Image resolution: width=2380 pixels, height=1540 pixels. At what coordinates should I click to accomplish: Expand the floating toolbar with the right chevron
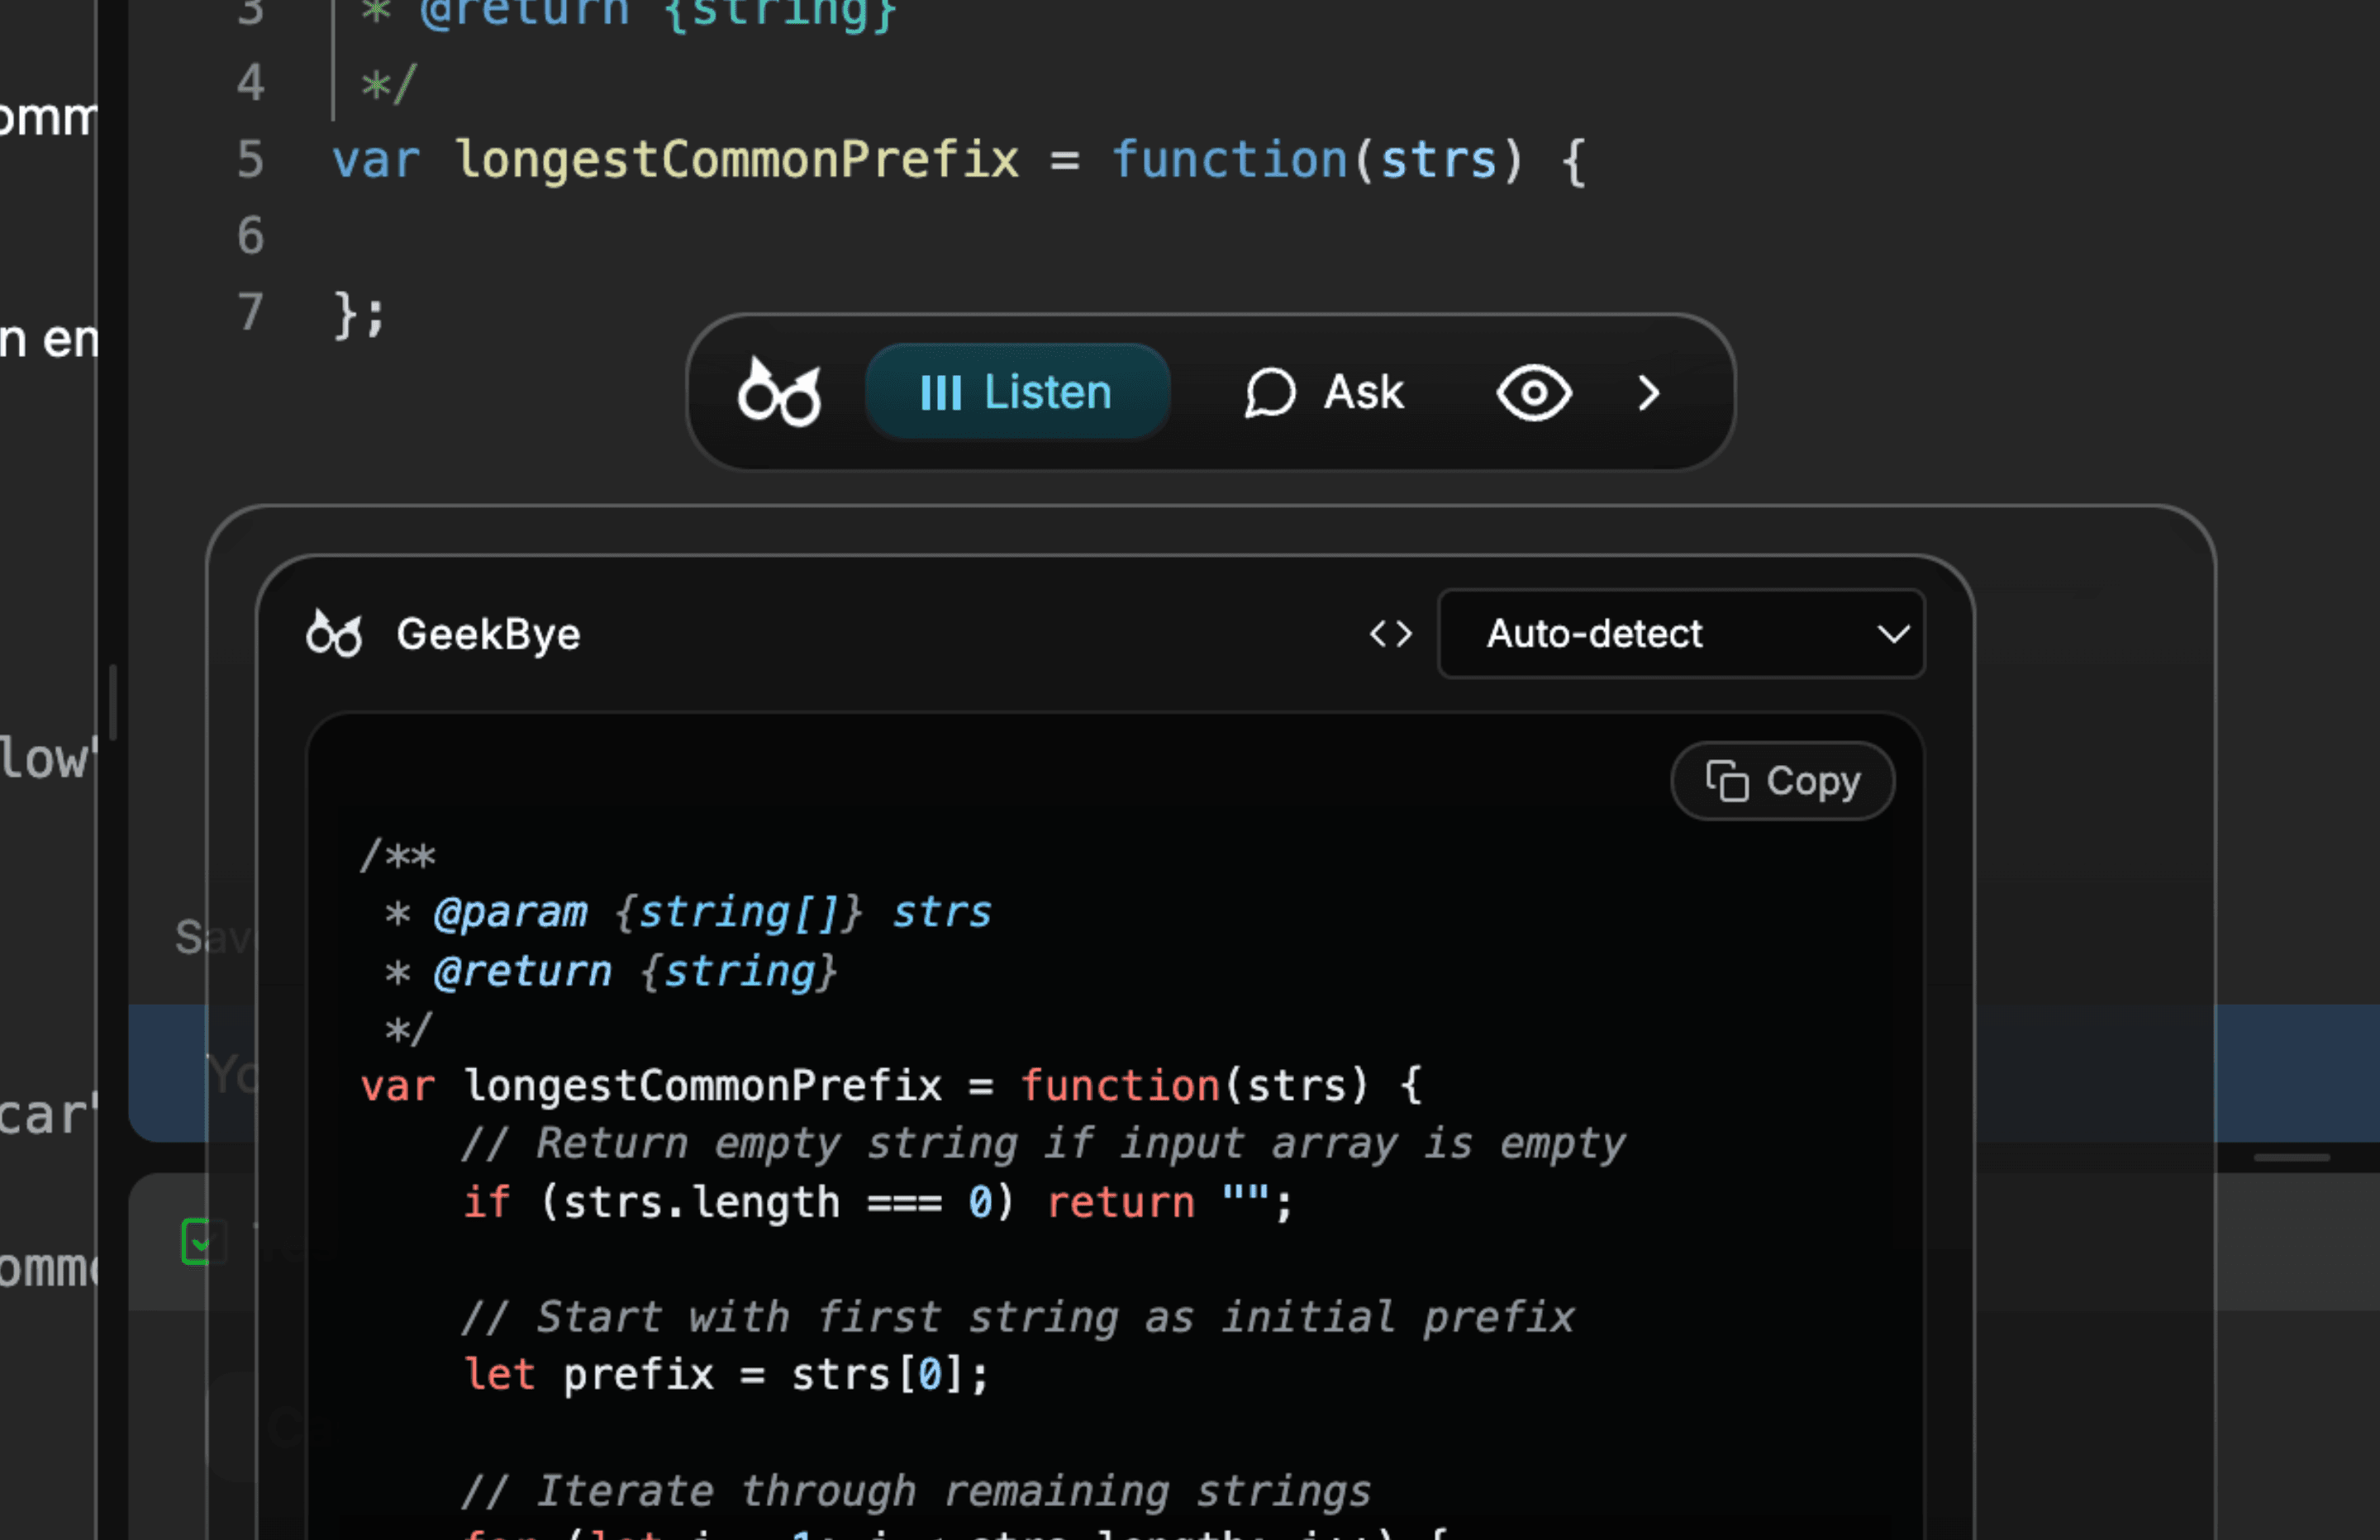(1648, 393)
